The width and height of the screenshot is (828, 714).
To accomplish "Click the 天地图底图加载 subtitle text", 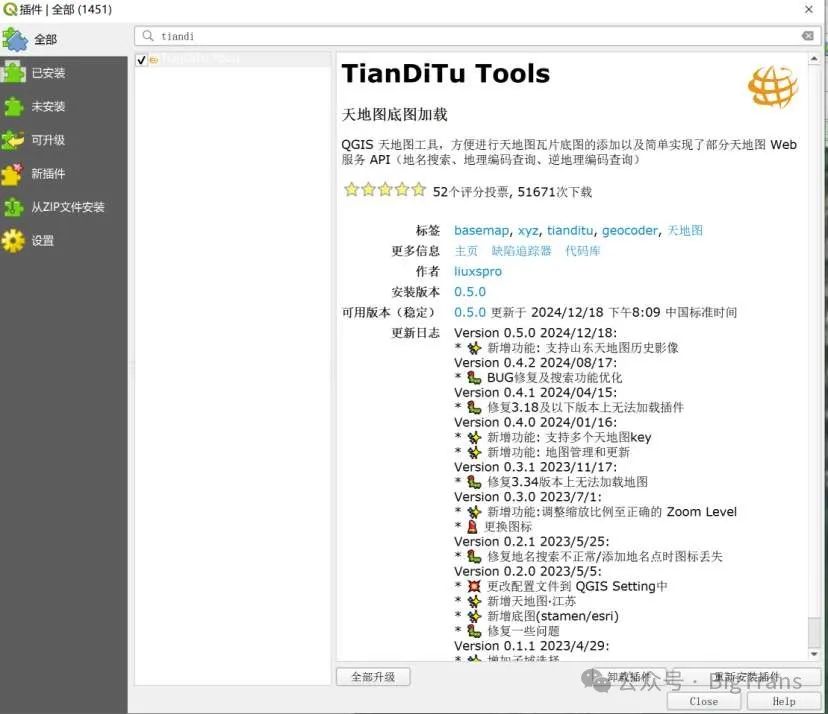I will point(394,114).
